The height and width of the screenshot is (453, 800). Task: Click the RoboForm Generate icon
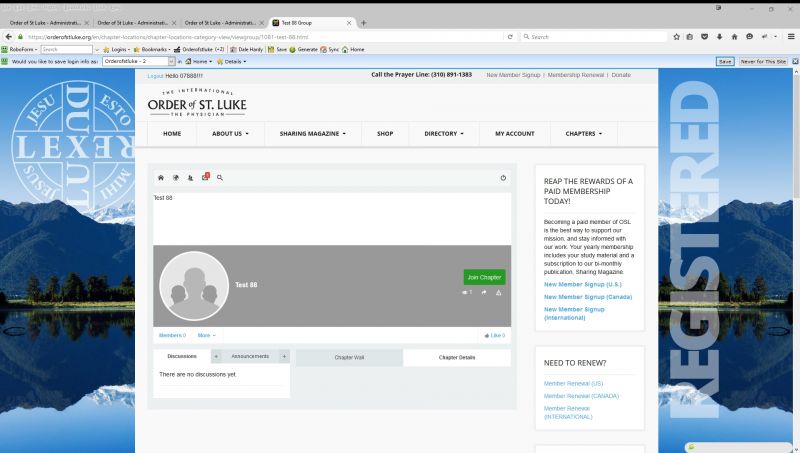(x=304, y=49)
